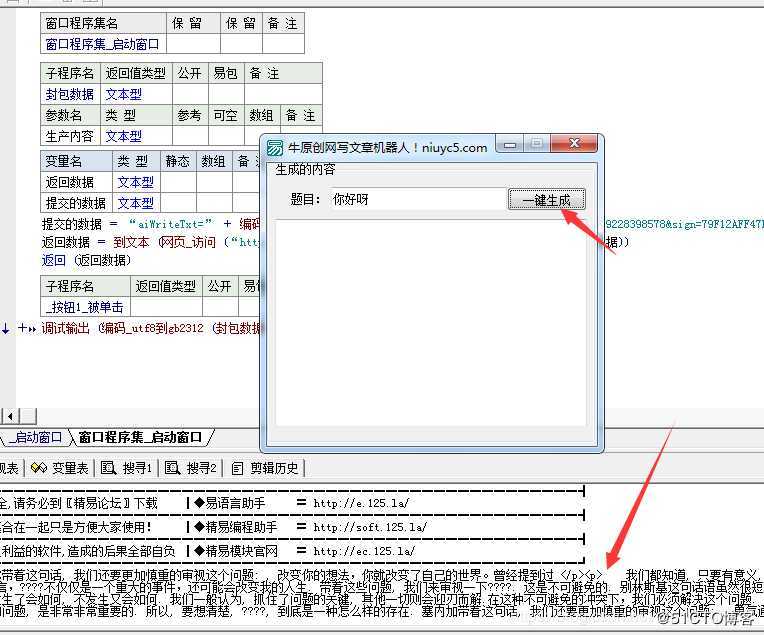Switch to the _启动窗口 editor tab
This screenshot has width=764, height=635.
click(36, 437)
